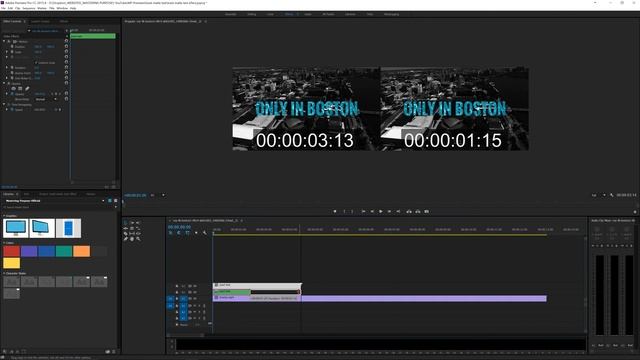Click the Go to In button
The image size is (640, 360).
pyautogui.click(x=363, y=211)
